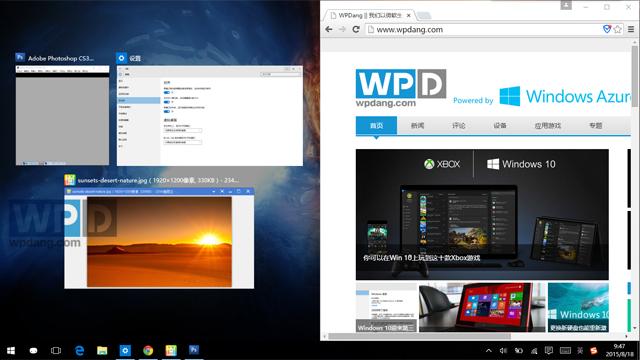640x360 pixels.
Task: Open the volume control in system tray
Action: click(503, 351)
